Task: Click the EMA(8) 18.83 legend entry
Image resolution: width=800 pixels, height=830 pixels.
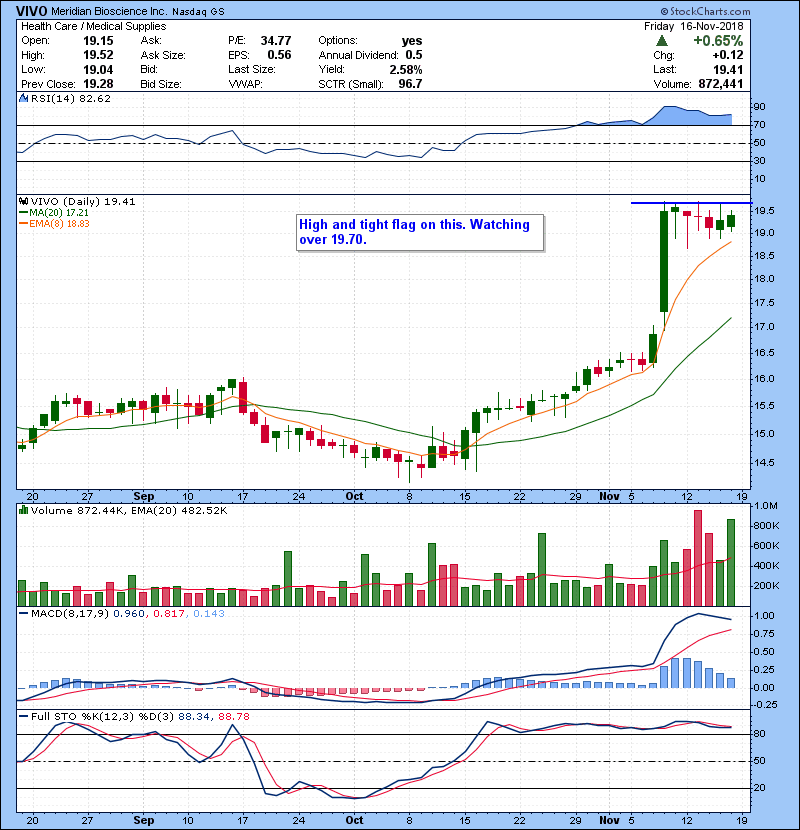Action: [x=59, y=224]
